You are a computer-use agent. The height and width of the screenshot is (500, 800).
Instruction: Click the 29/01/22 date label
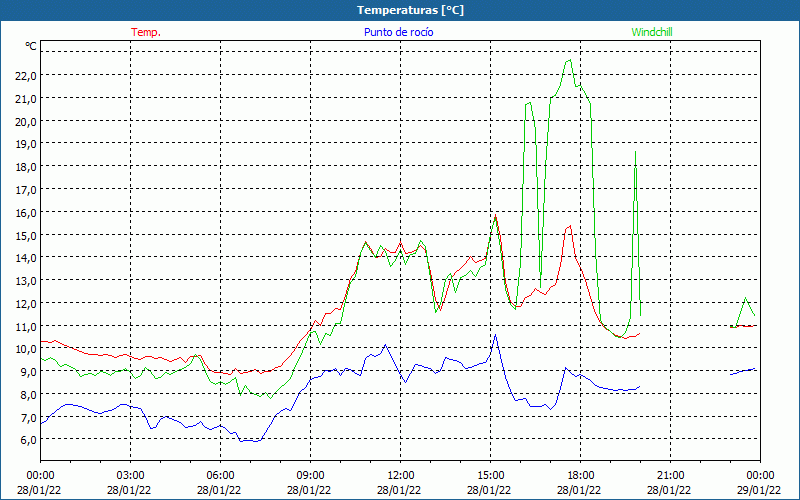[759, 490]
